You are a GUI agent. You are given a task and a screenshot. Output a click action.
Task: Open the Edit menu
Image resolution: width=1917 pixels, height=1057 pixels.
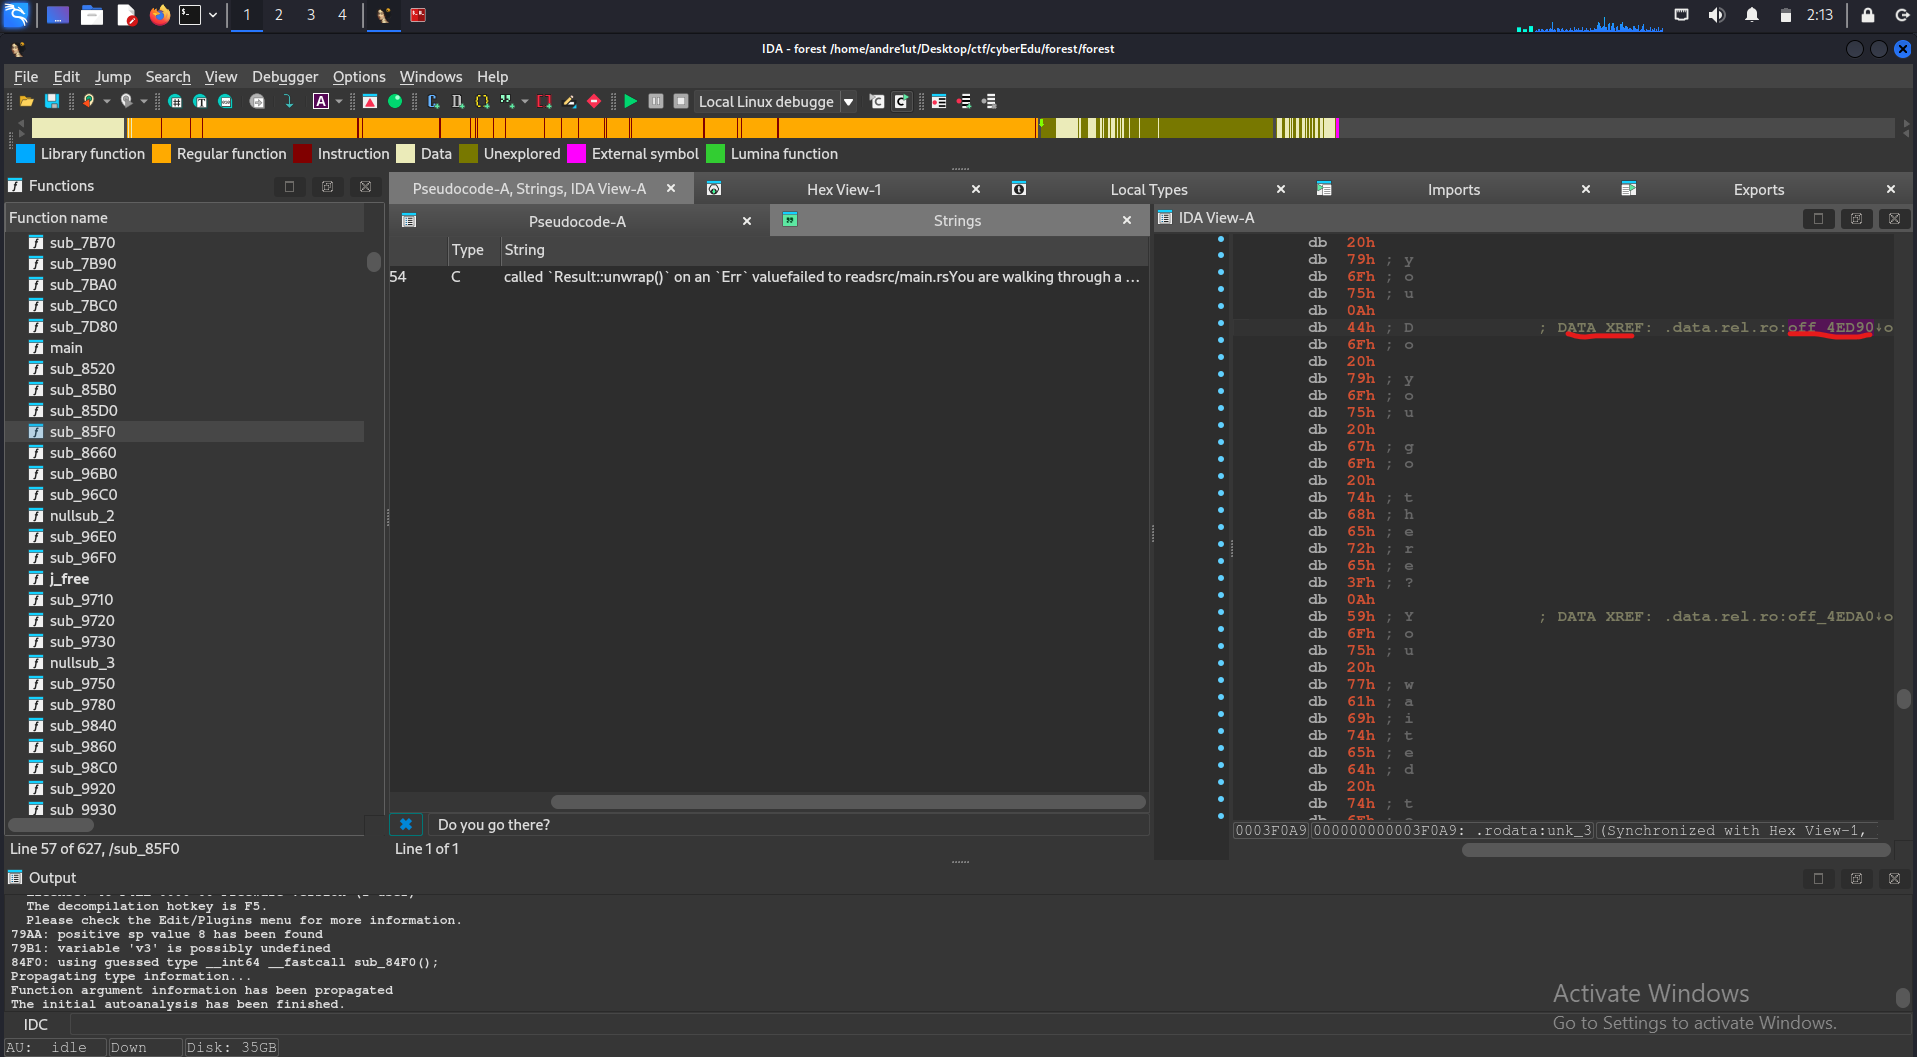tap(67, 76)
